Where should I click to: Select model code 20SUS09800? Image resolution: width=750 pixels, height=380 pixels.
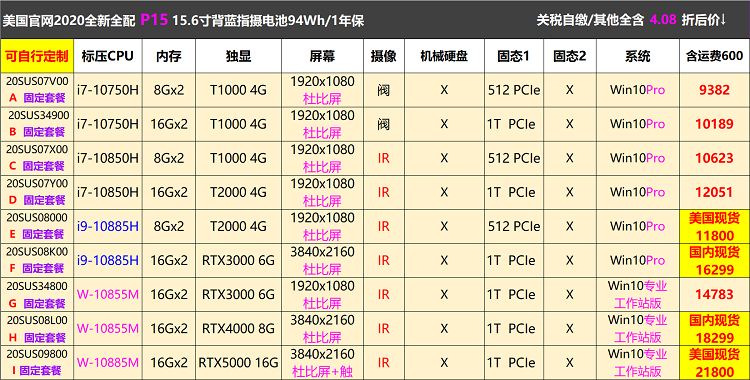[37, 354]
